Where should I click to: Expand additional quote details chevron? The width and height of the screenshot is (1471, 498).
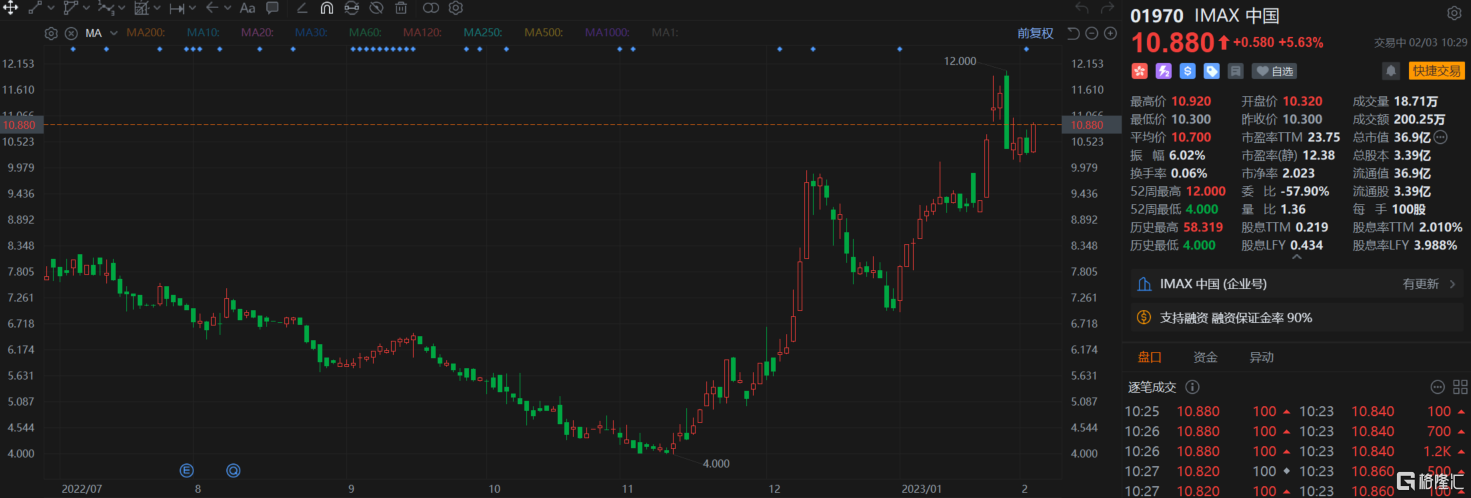pos(1295,259)
